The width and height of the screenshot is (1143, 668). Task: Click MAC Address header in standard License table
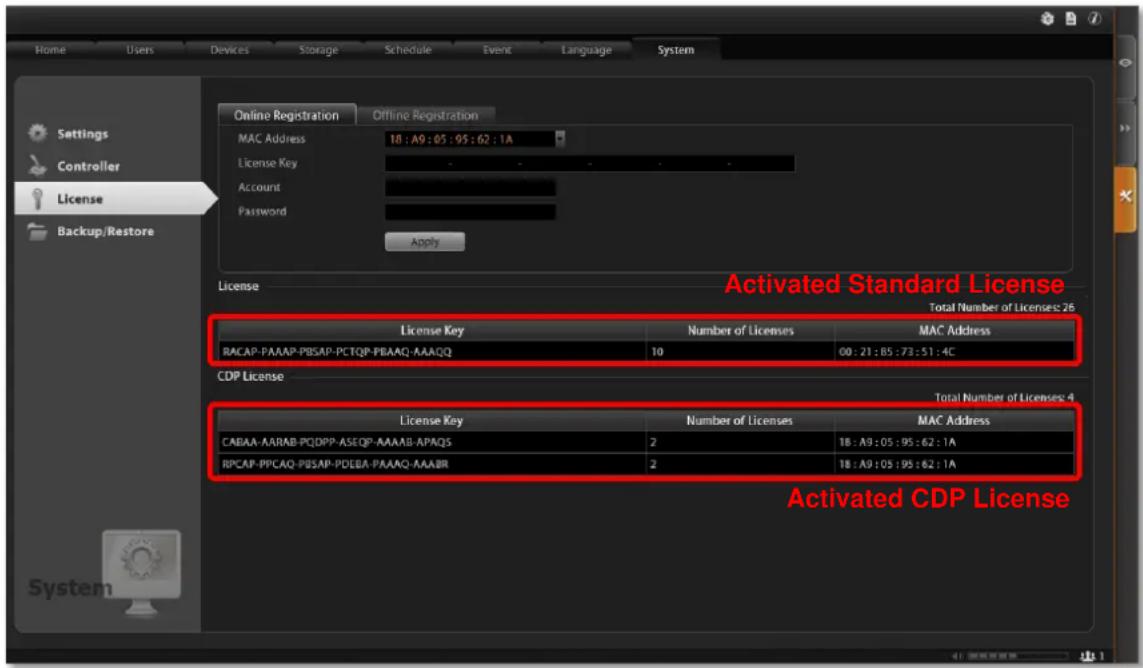pos(954,330)
